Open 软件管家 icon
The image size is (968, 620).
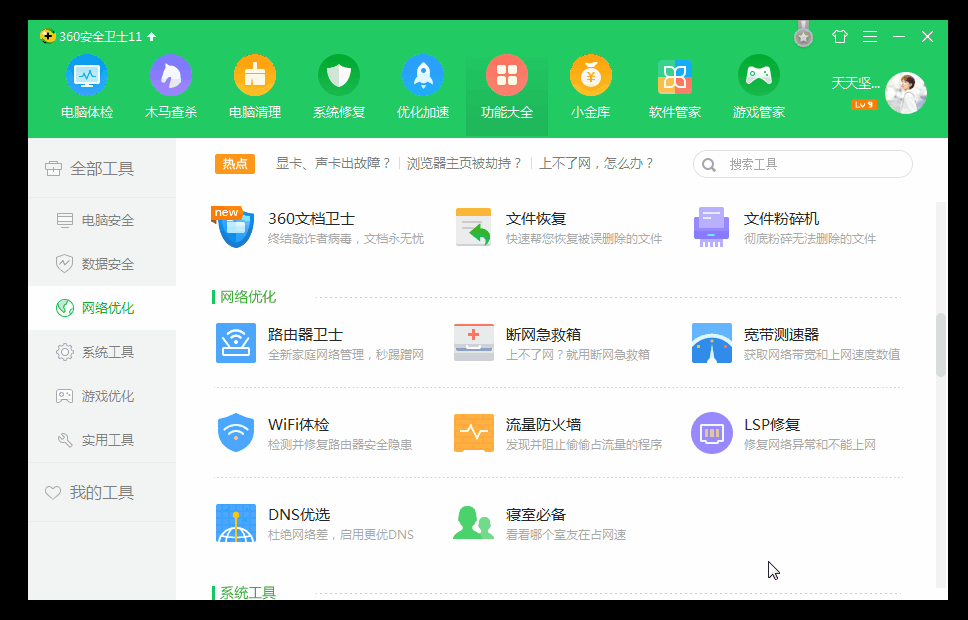[675, 77]
